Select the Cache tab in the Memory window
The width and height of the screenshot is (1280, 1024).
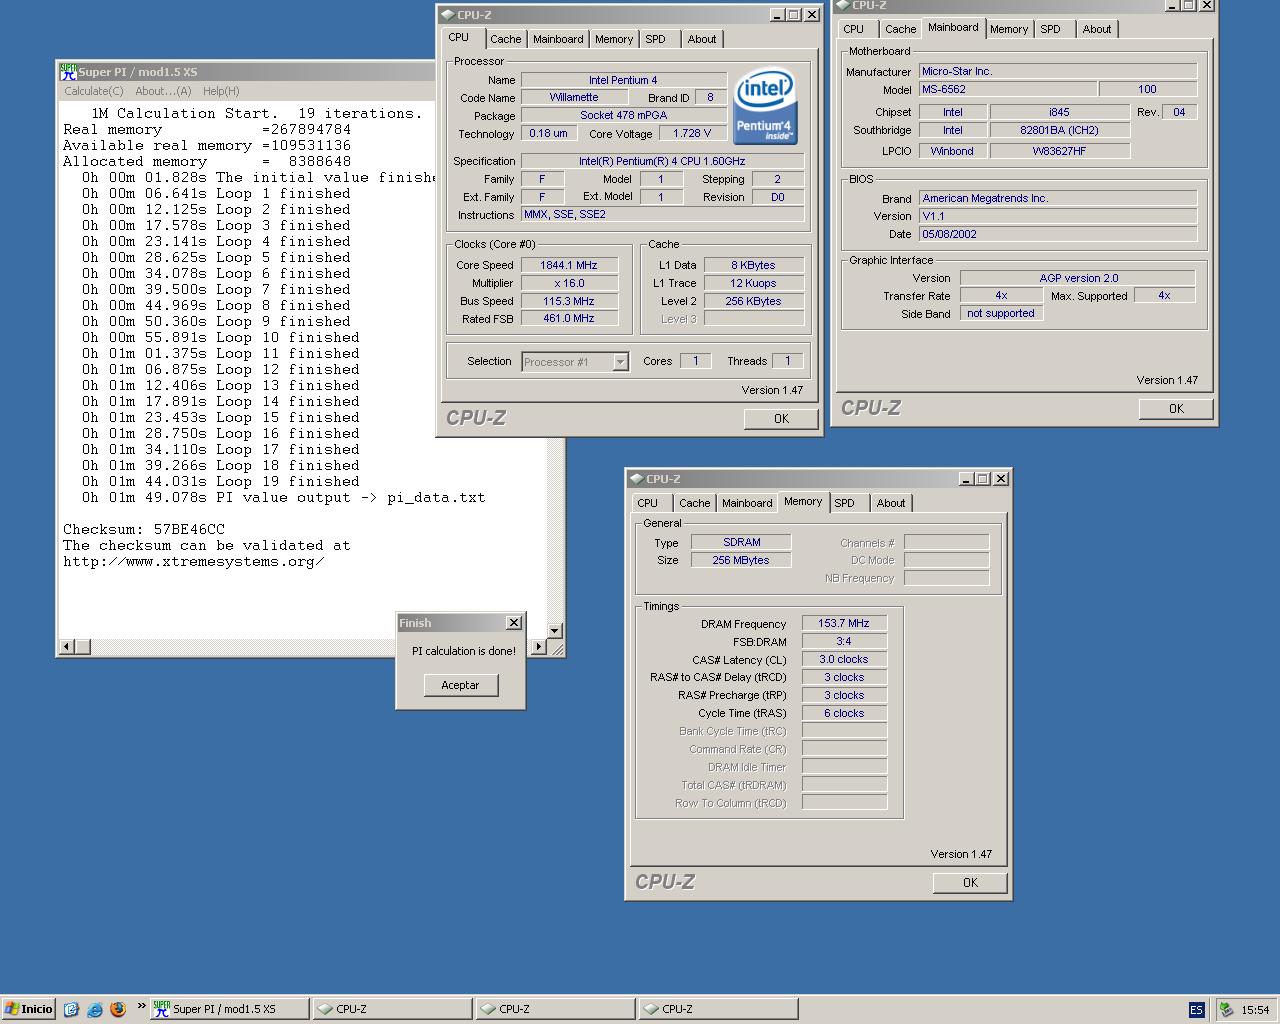point(694,503)
